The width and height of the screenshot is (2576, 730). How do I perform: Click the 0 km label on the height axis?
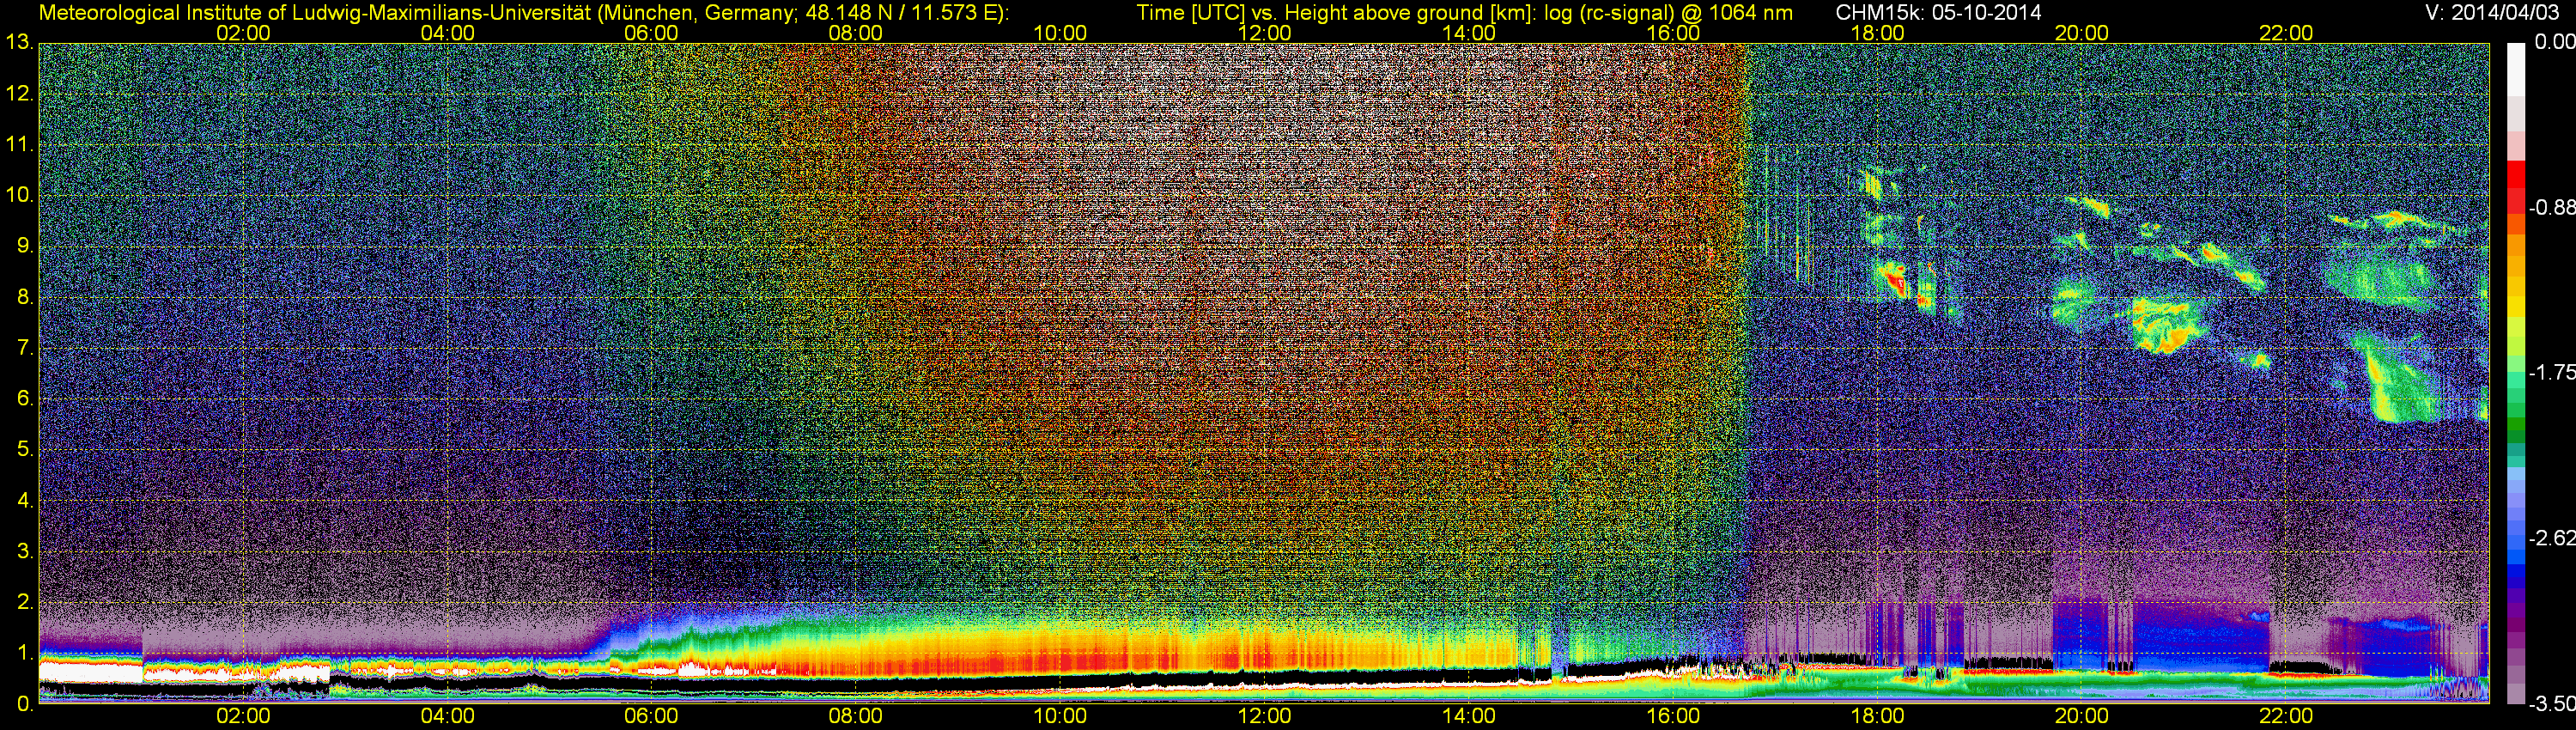(24, 704)
